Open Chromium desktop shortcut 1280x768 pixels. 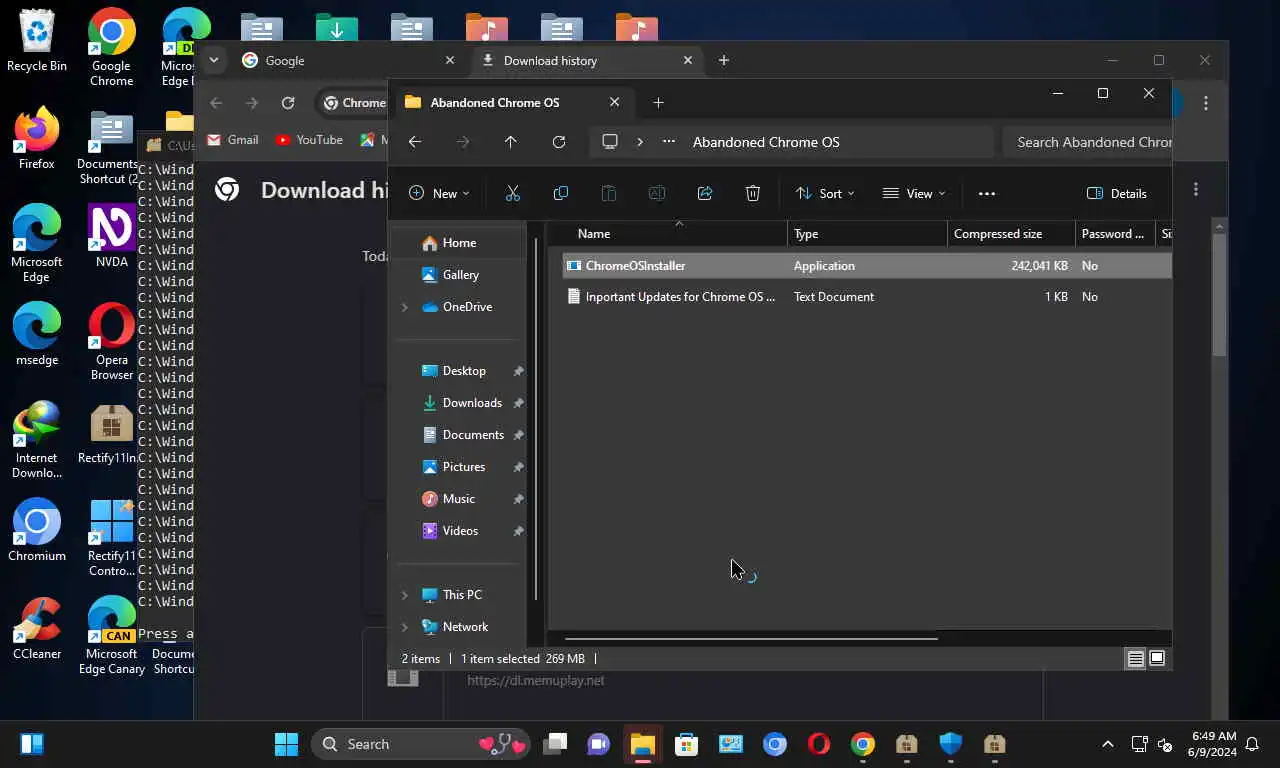point(37,530)
